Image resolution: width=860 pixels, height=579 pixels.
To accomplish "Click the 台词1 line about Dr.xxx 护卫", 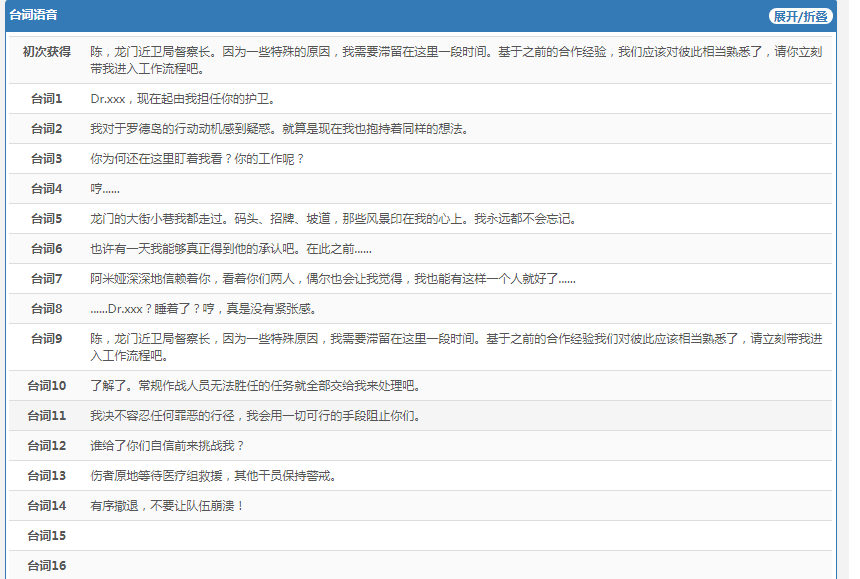I will coord(182,99).
